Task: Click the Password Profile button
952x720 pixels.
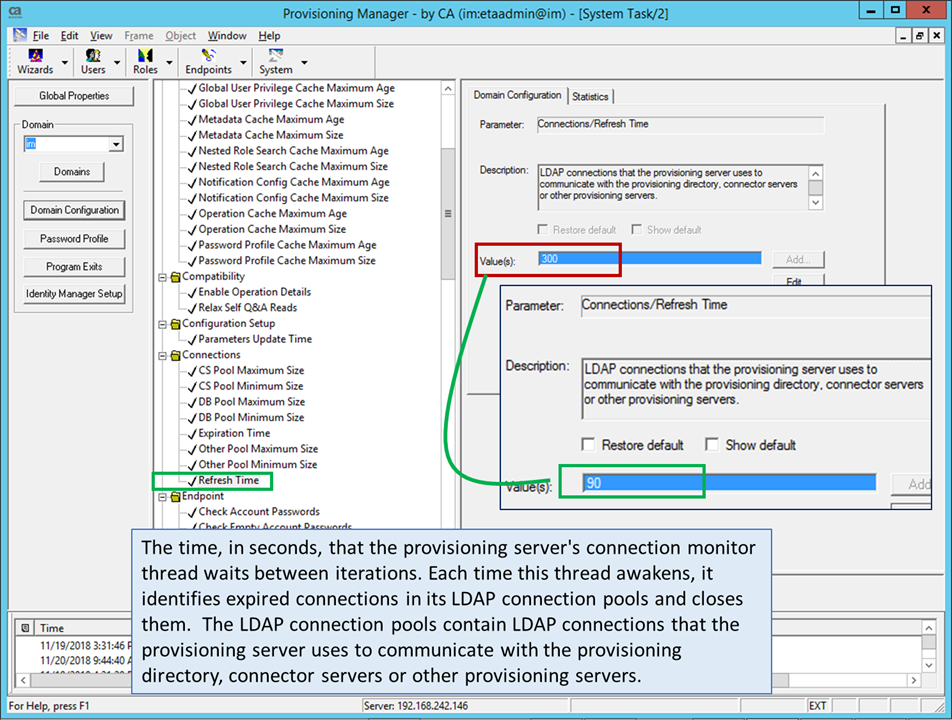Action: click(x=74, y=239)
